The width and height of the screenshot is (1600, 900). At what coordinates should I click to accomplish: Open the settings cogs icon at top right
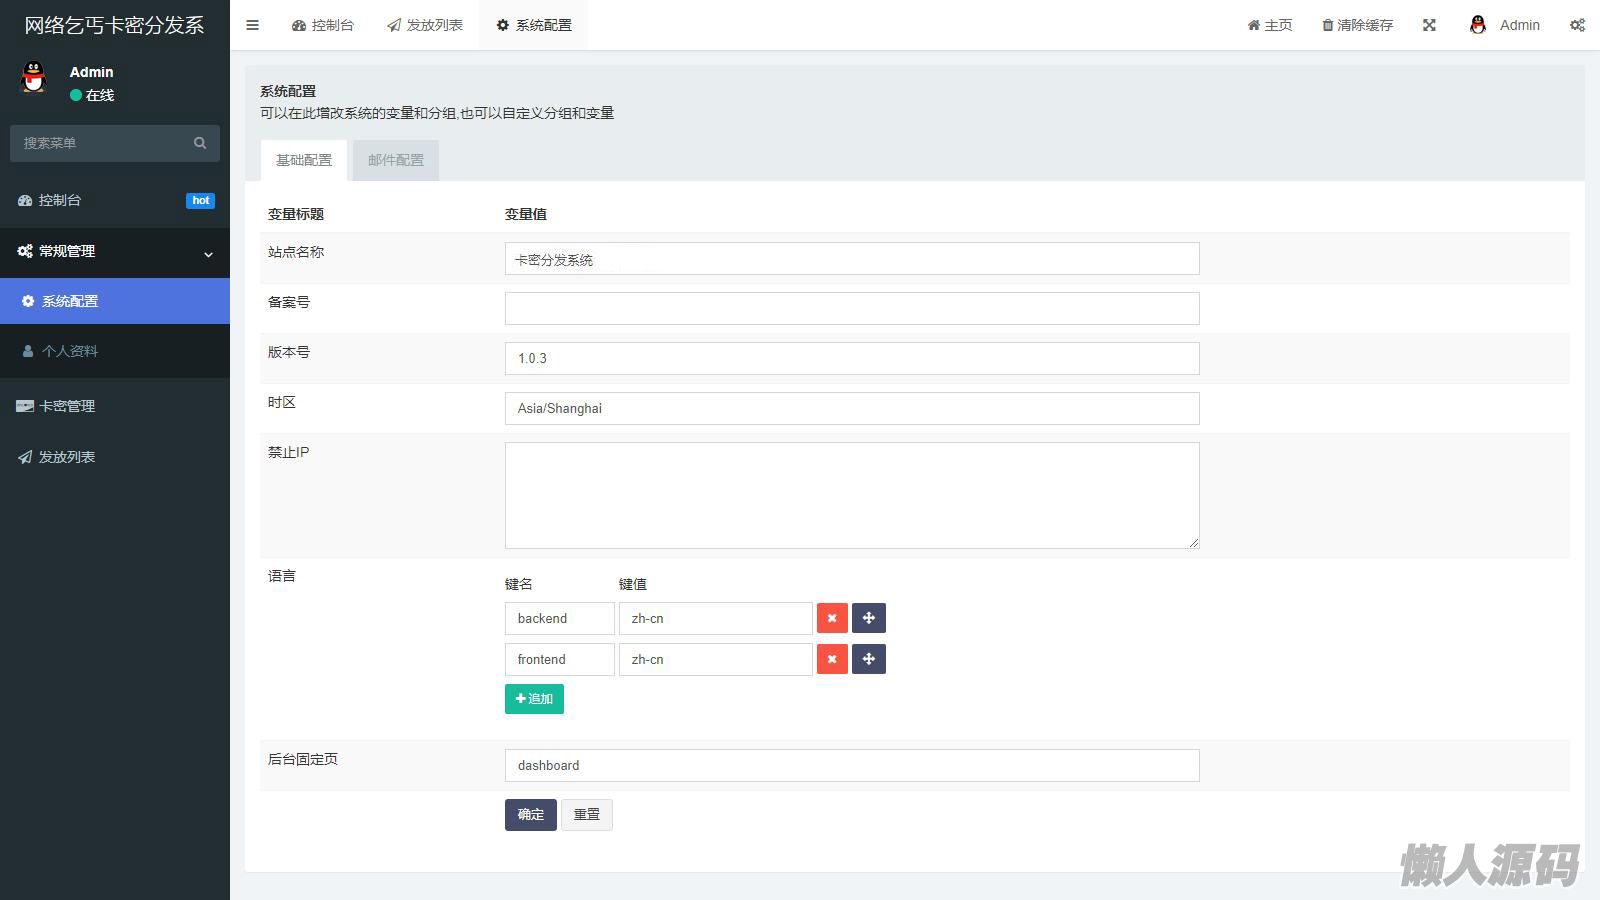click(x=1577, y=25)
